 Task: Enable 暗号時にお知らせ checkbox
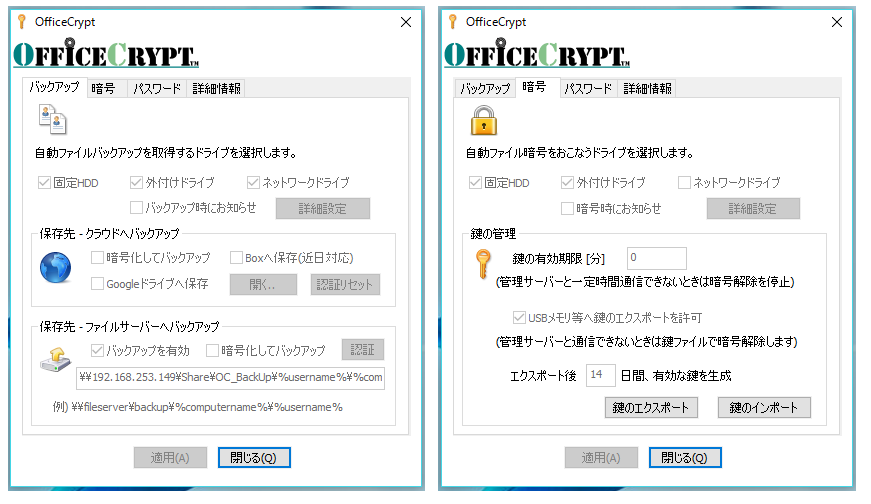(567, 208)
